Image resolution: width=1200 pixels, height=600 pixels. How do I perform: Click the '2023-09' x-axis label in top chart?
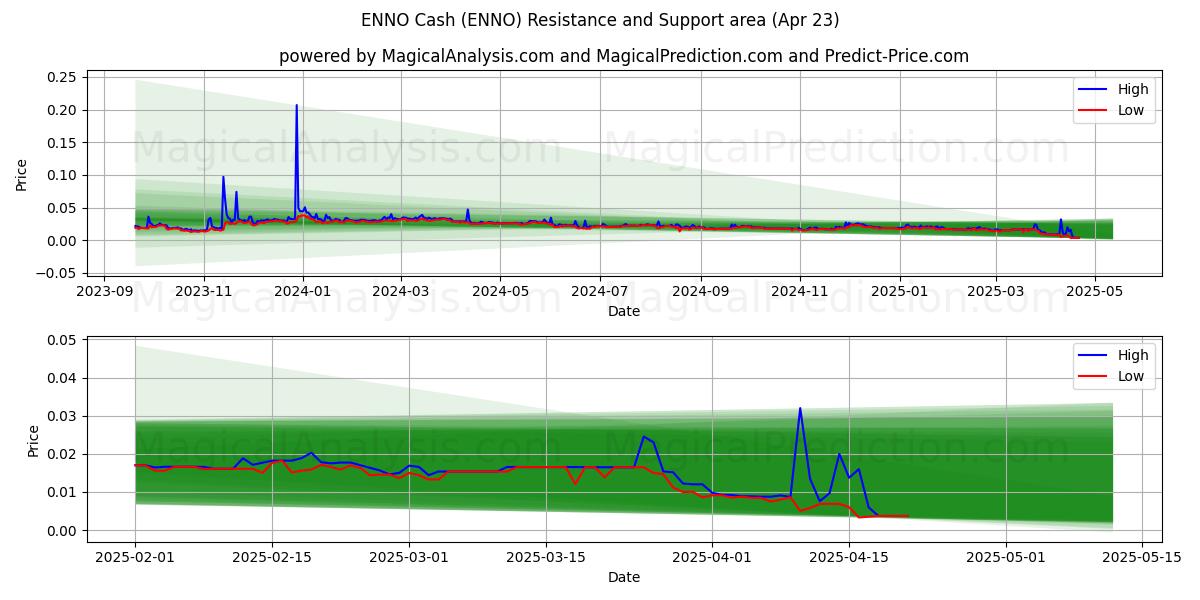coord(105,291)
